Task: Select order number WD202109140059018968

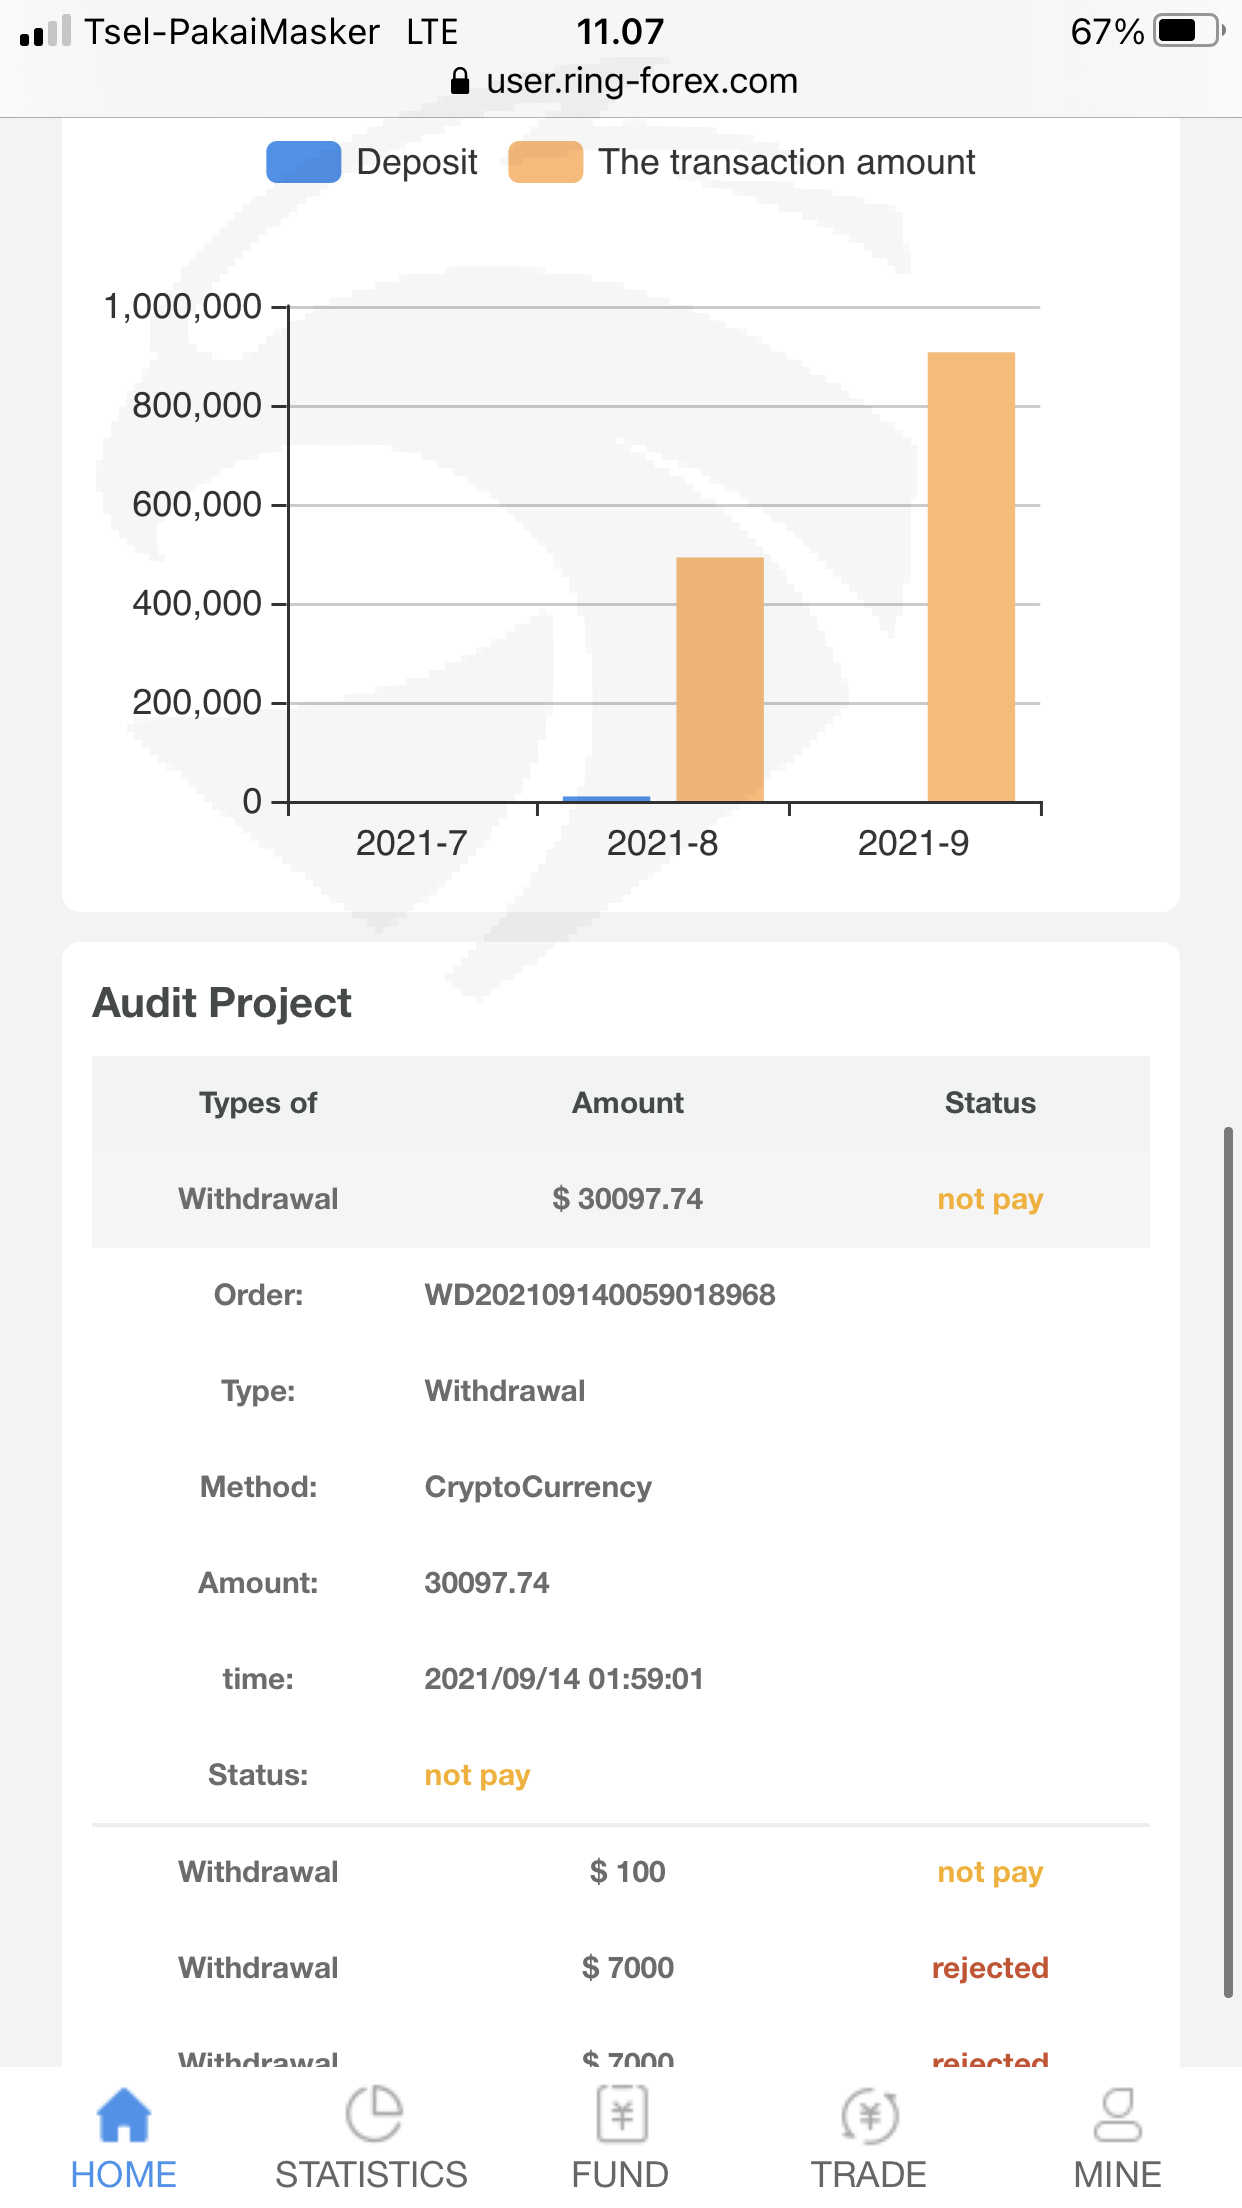Action: point(599,1295)
